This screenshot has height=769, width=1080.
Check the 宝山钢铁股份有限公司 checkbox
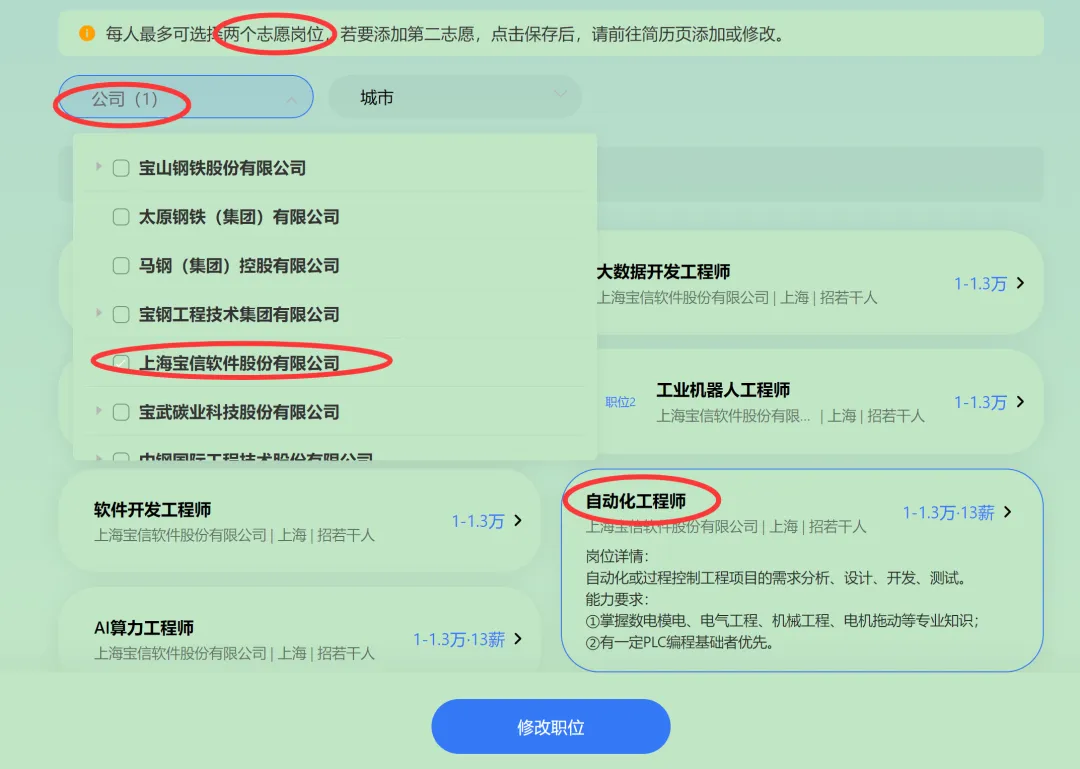coord(121,168)
